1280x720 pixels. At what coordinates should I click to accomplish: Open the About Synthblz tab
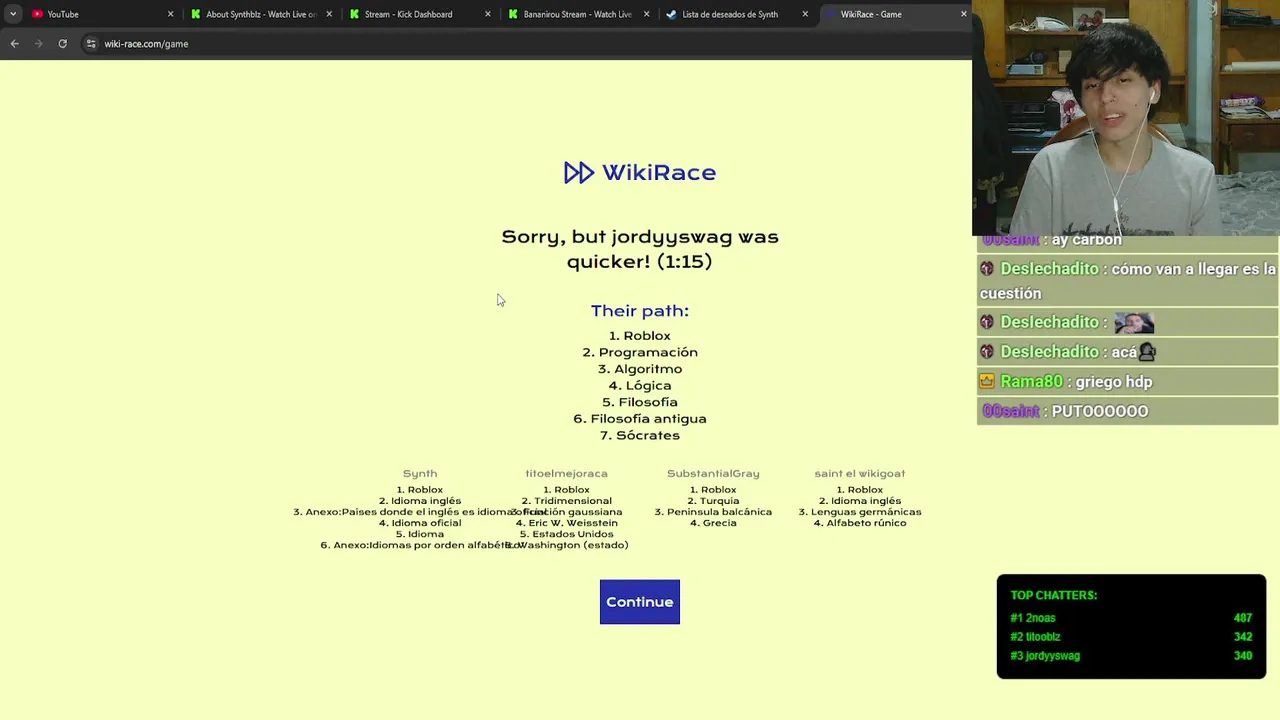[x=260, y=14]
